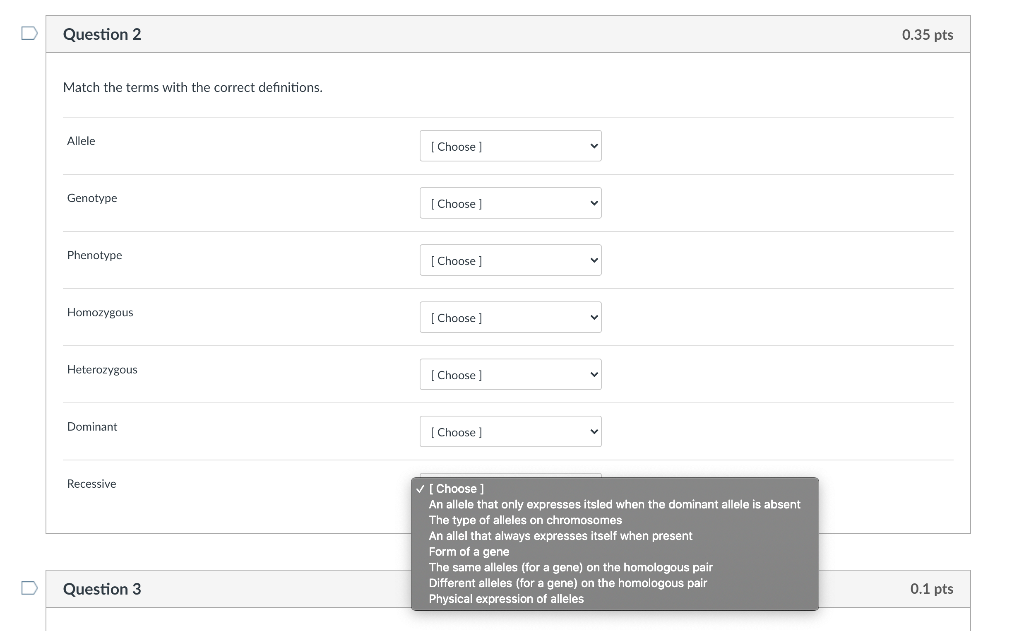Click the 'Match the terms with the correct definitions.' instruction
Image resolution: width=1024 pixels, height=631 pixels.
pyautogui.click(x=193, y=88)
